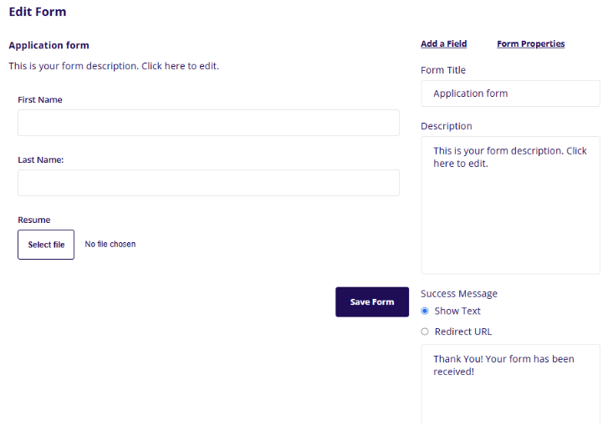Focus the First Name input field

(208, 122)
